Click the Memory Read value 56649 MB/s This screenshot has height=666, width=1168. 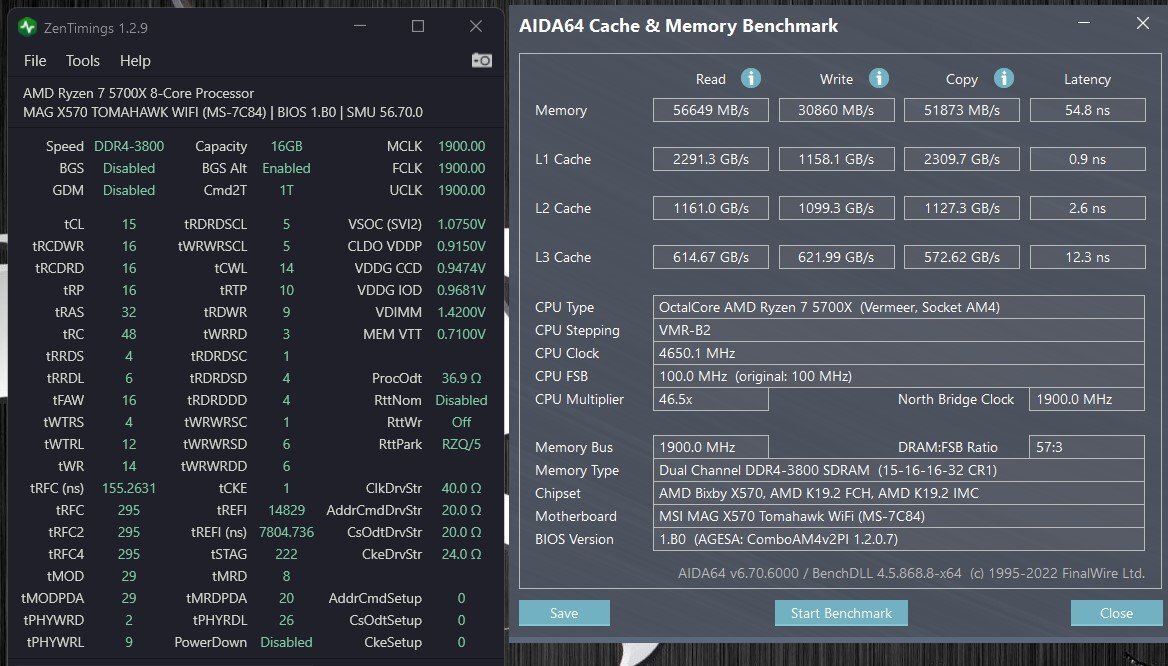[x=711, y=110]
